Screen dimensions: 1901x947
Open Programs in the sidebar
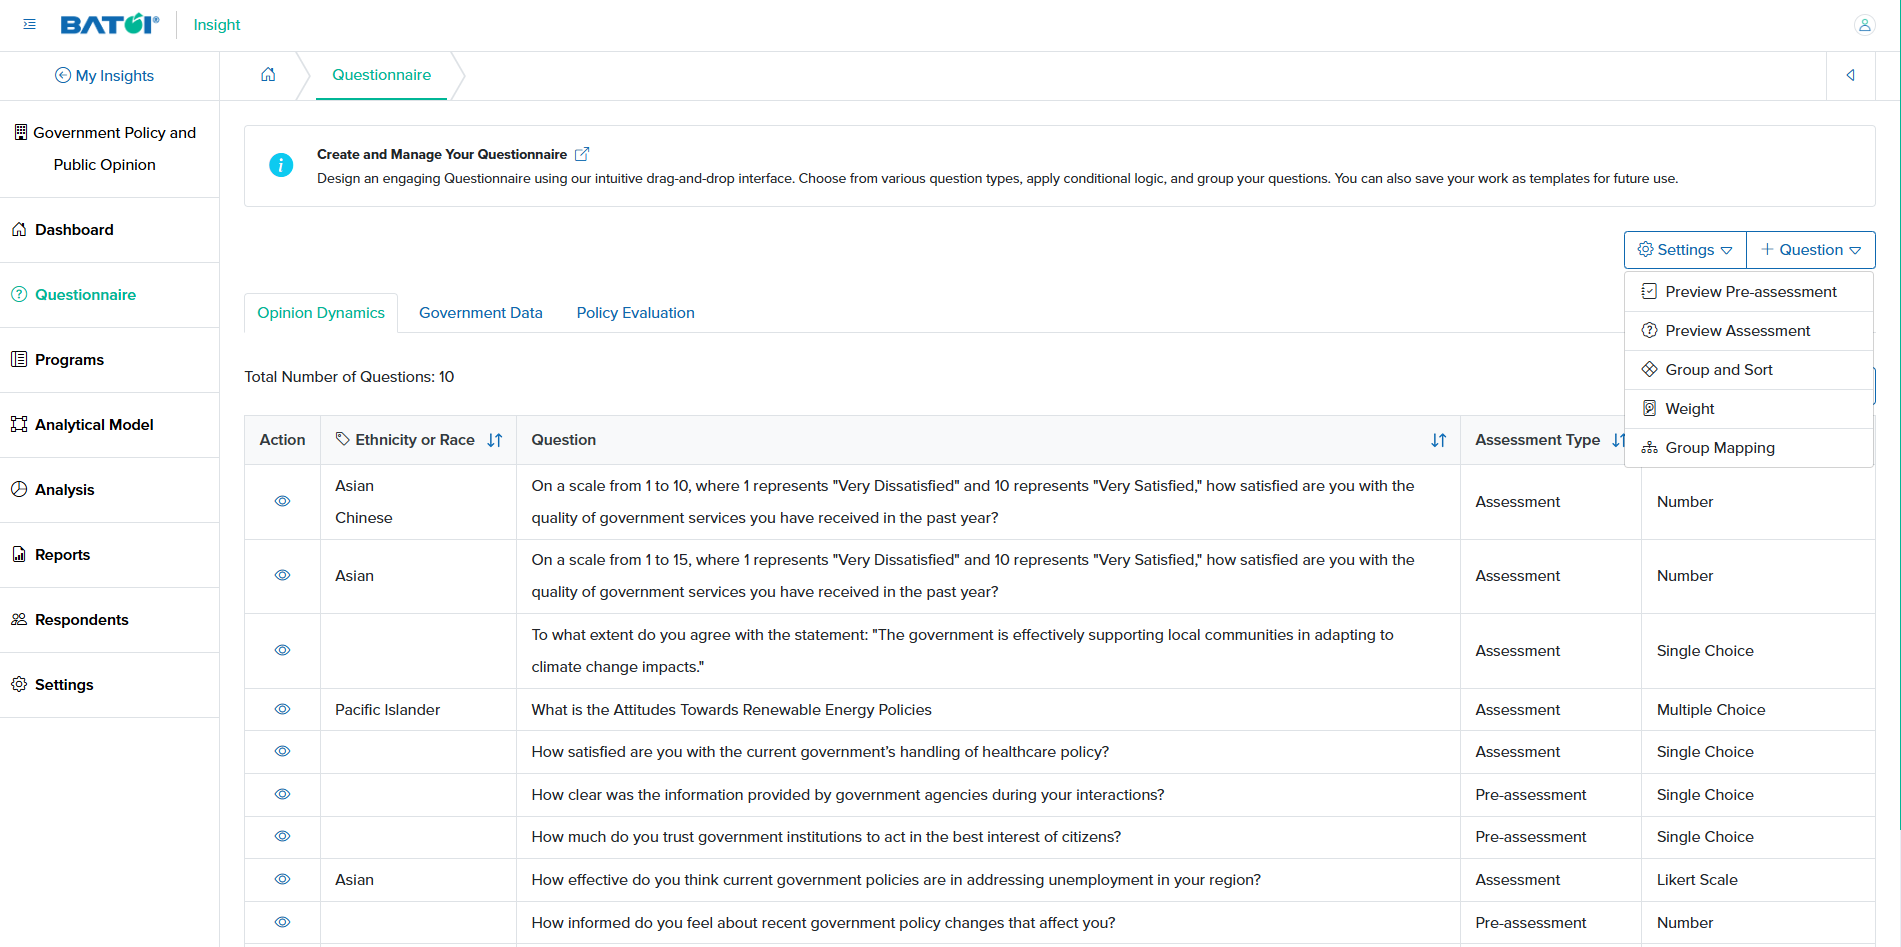(x=69, y=360)
